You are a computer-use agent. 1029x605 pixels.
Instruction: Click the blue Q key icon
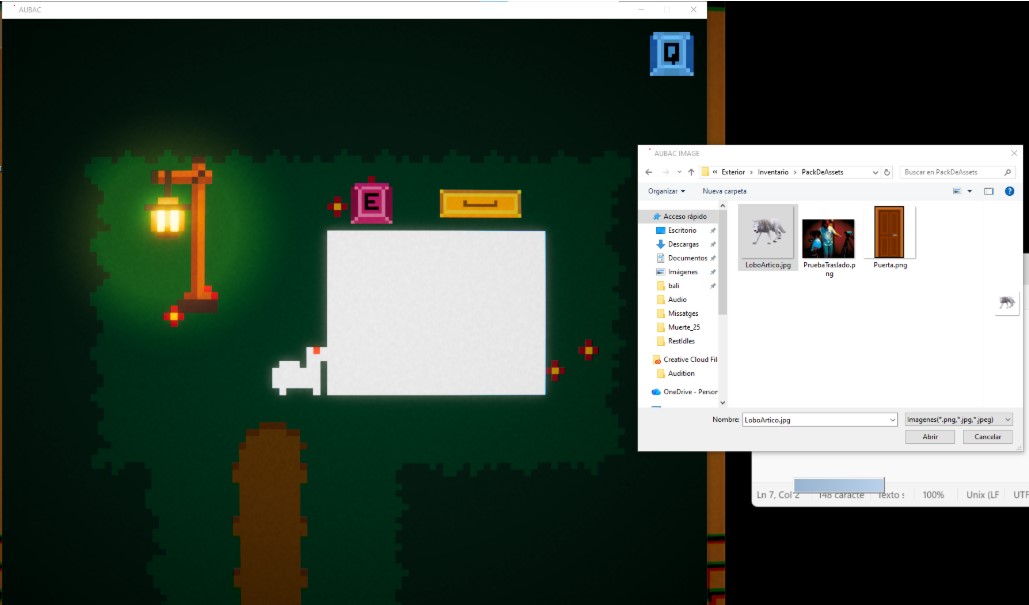coord(671,54)
